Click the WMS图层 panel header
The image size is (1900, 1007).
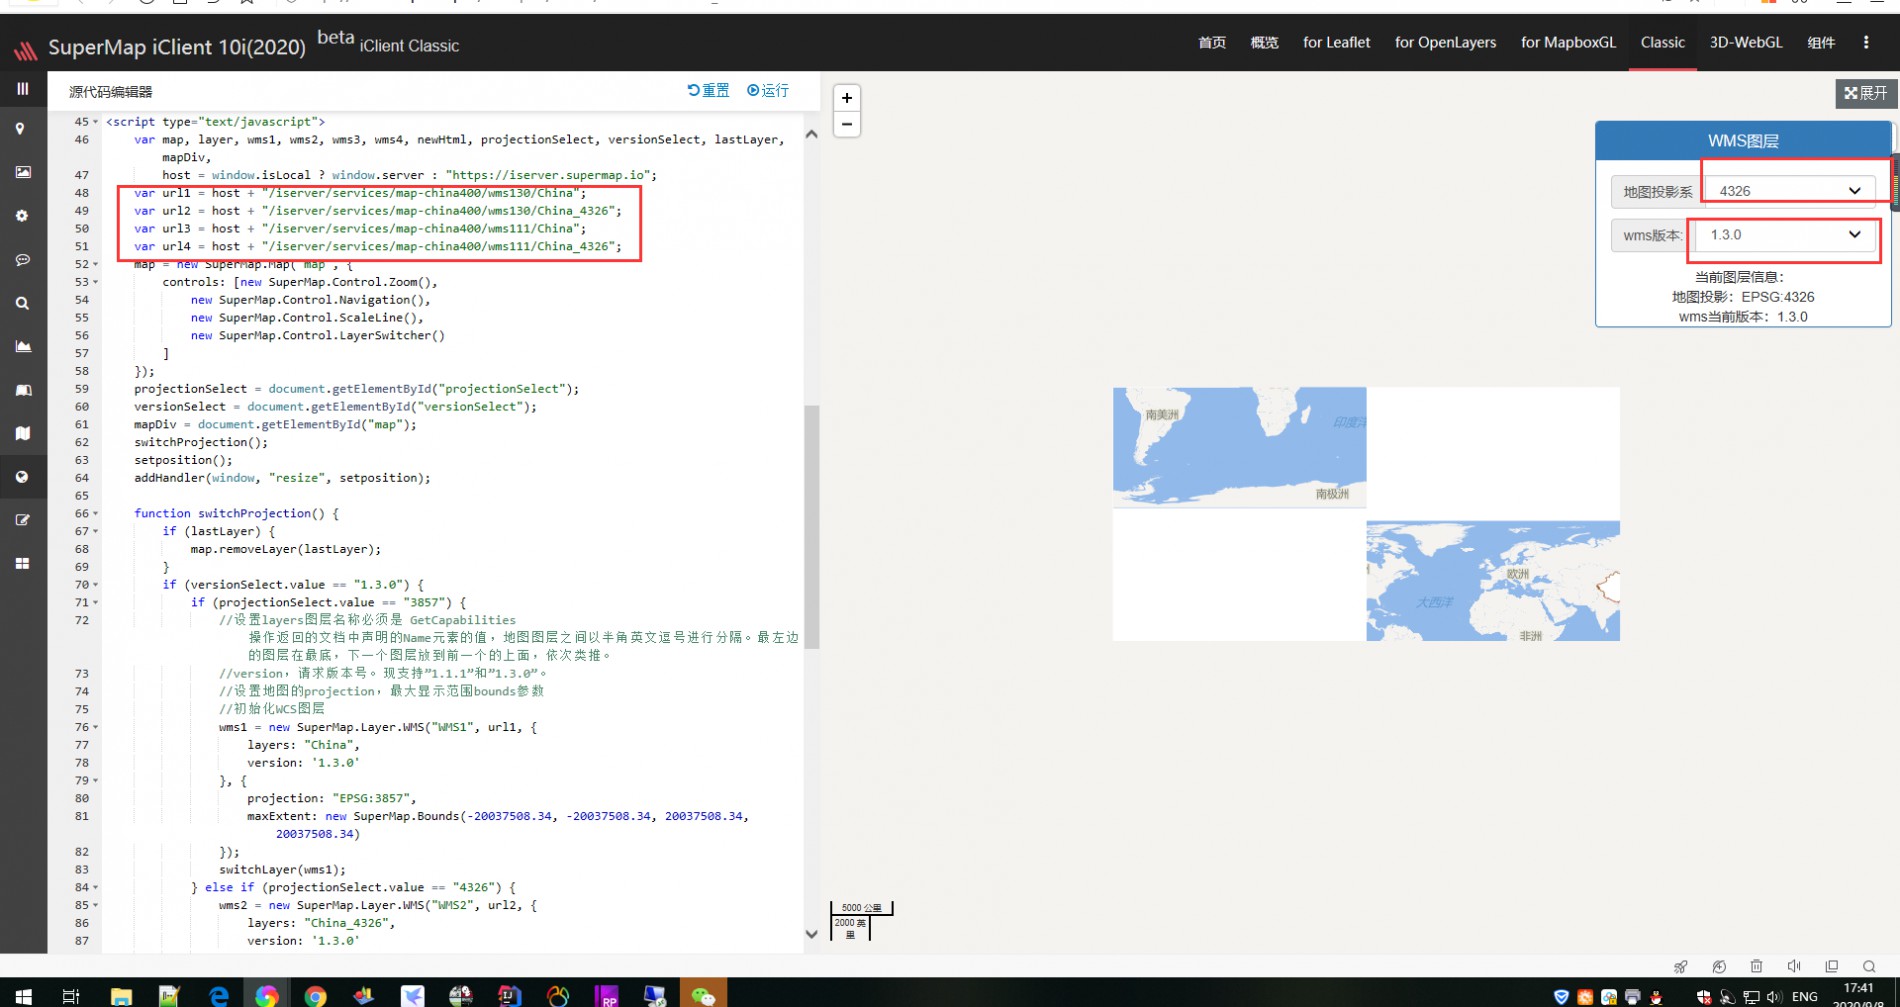1743,141
